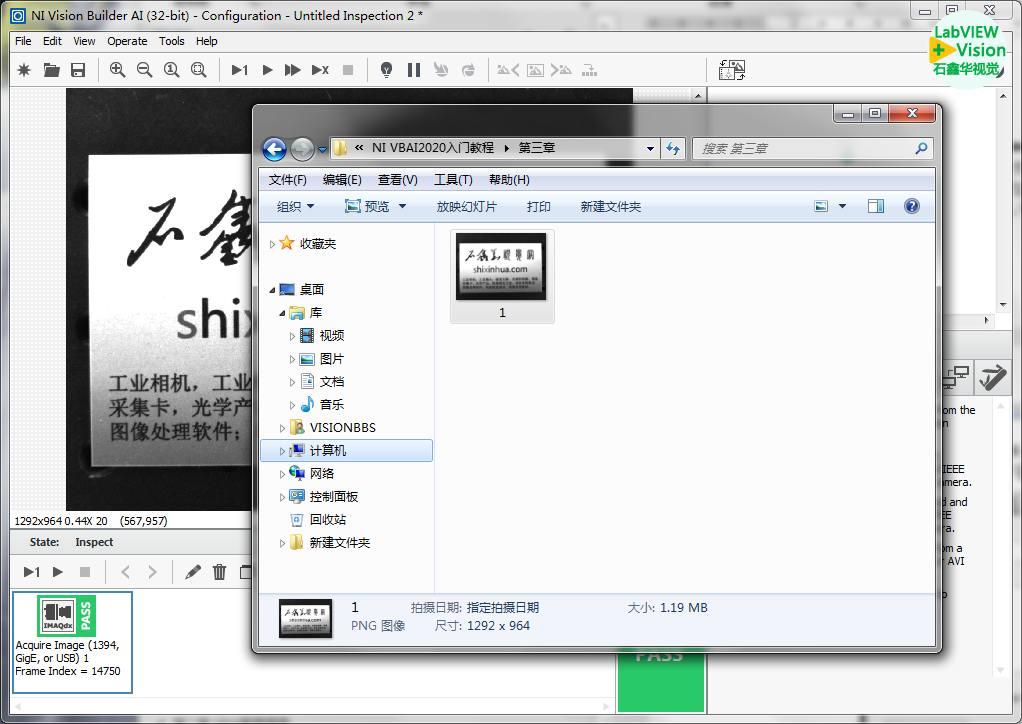Screen dimensions: 1022x724
Task: Open an inspection with the folder icon
Action: pos(51,70)
